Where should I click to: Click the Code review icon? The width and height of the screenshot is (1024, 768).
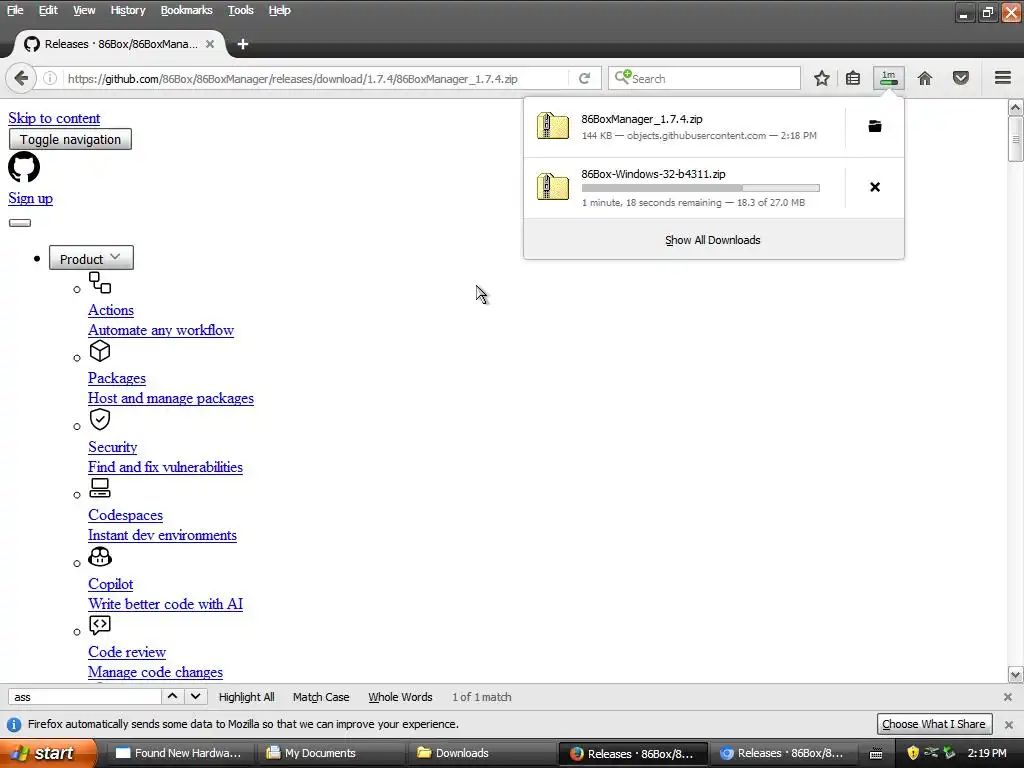[x=100, y=625]
